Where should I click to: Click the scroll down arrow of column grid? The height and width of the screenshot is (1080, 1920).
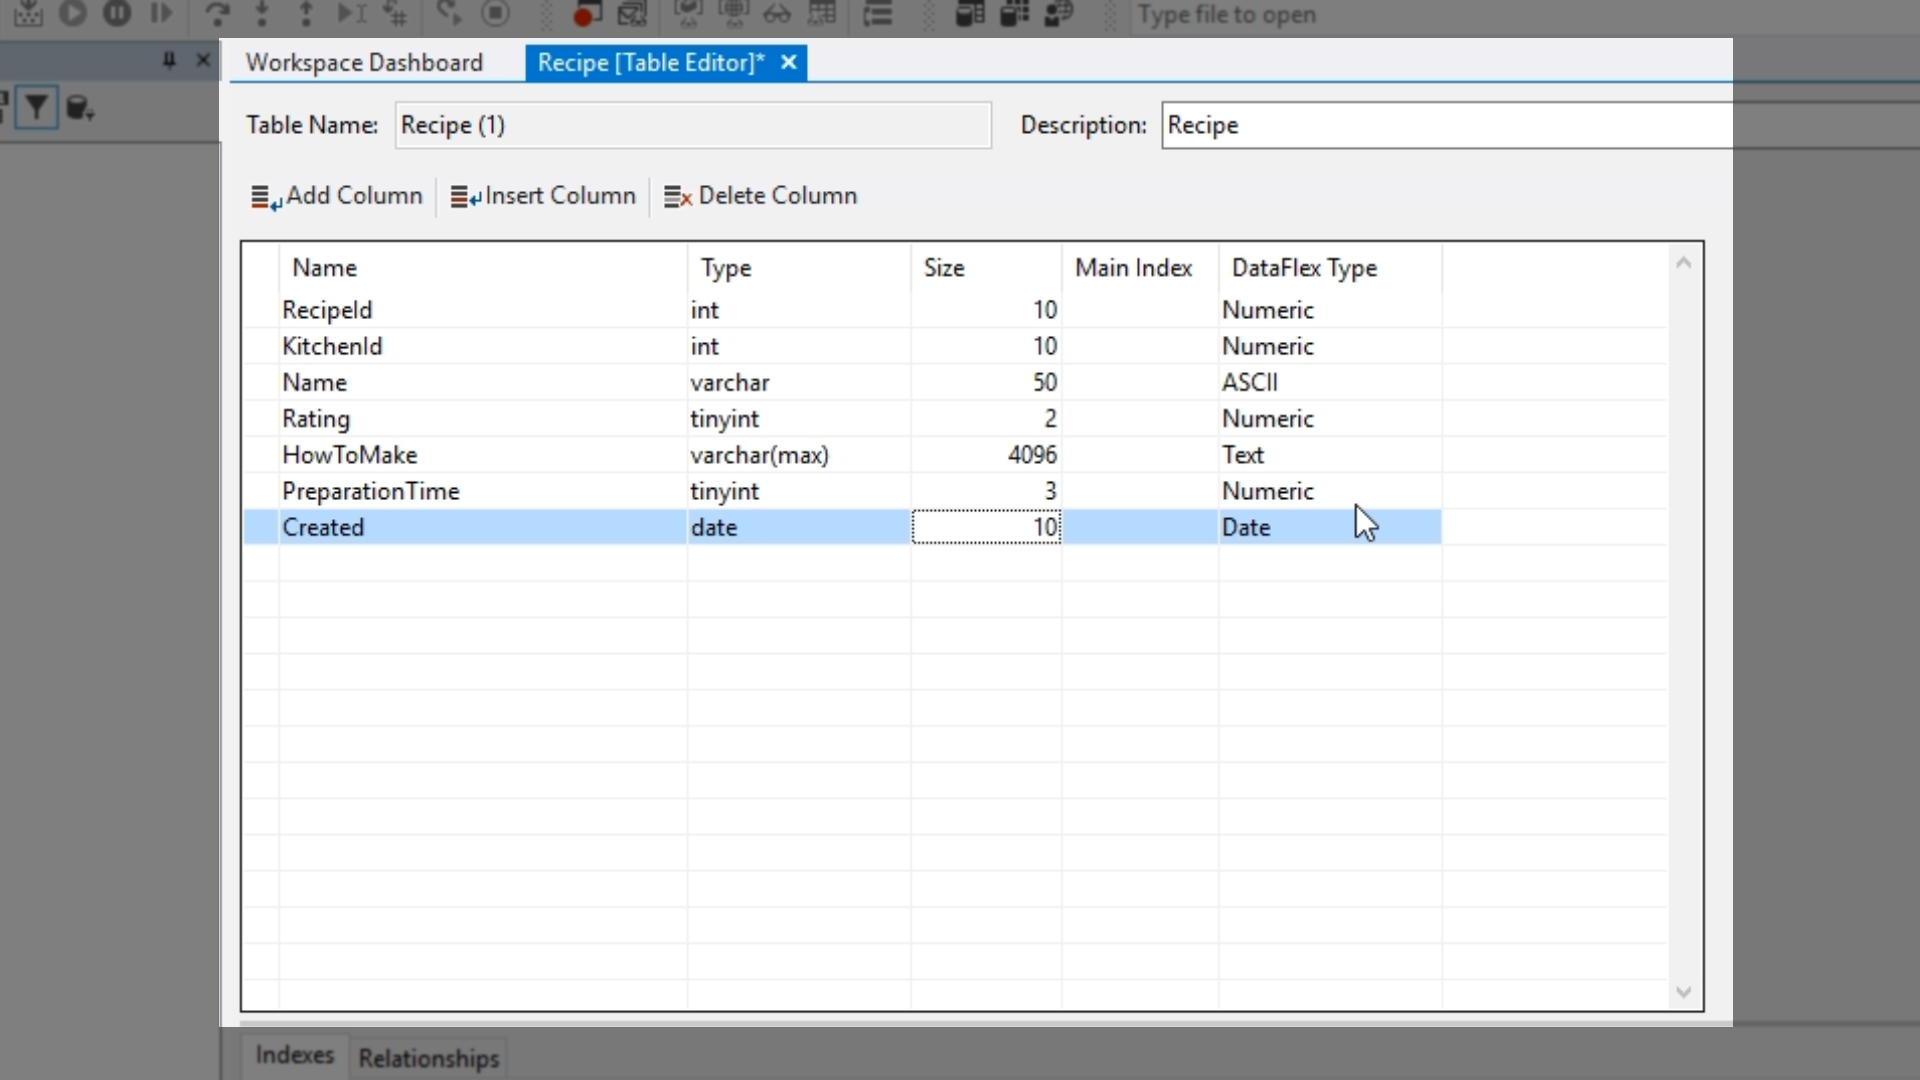[x=1683, y=992]
